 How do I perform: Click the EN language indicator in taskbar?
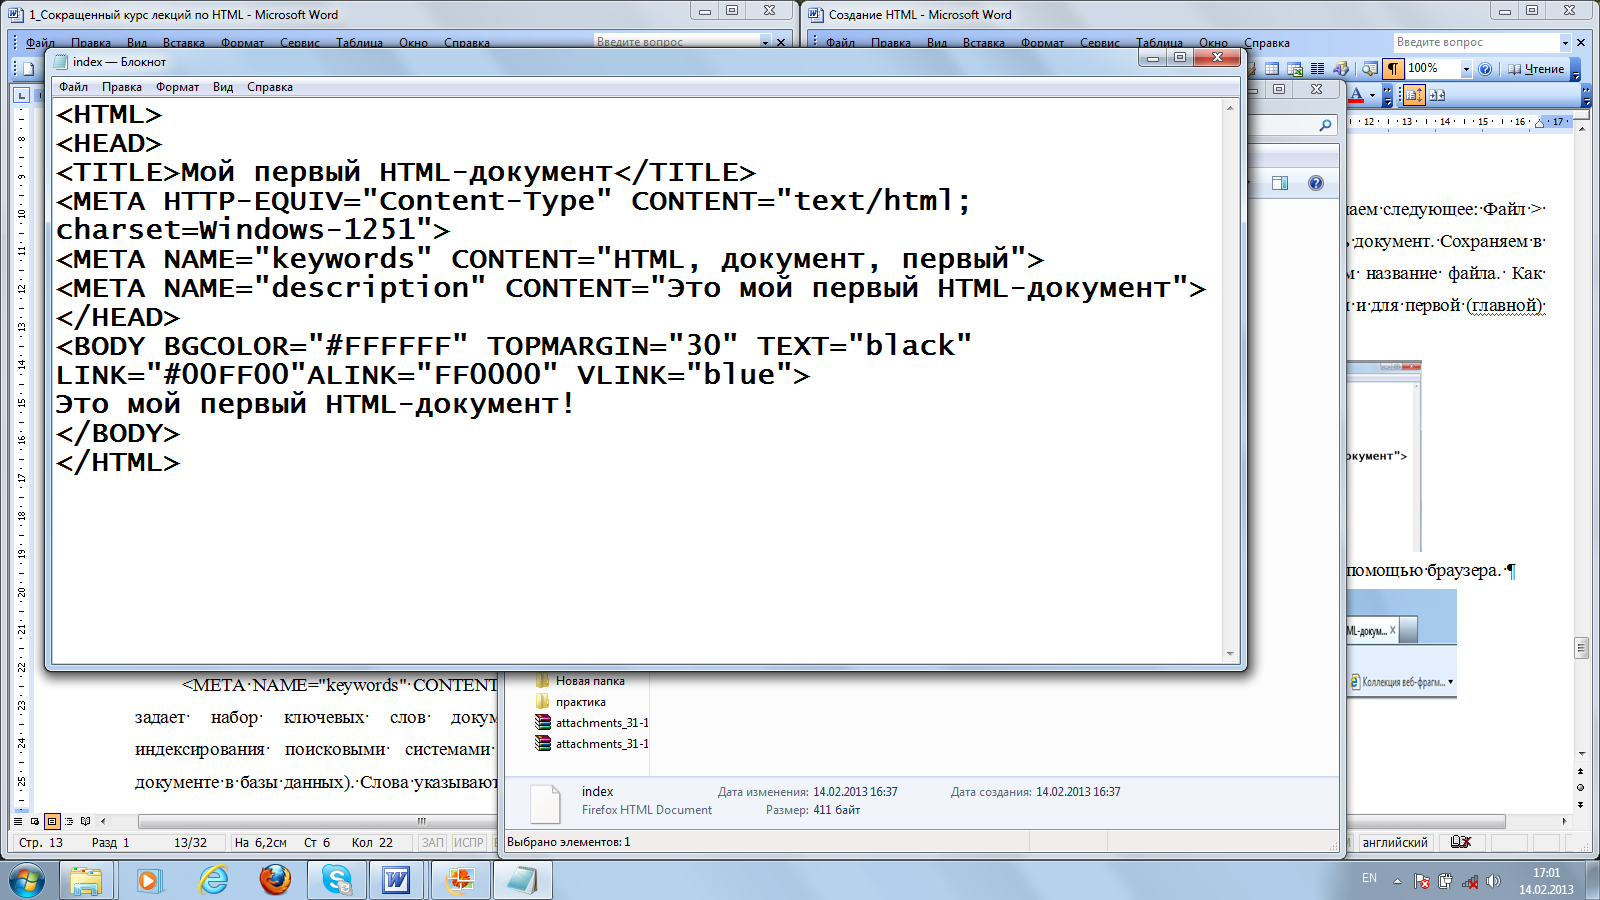pos(1369,879)
